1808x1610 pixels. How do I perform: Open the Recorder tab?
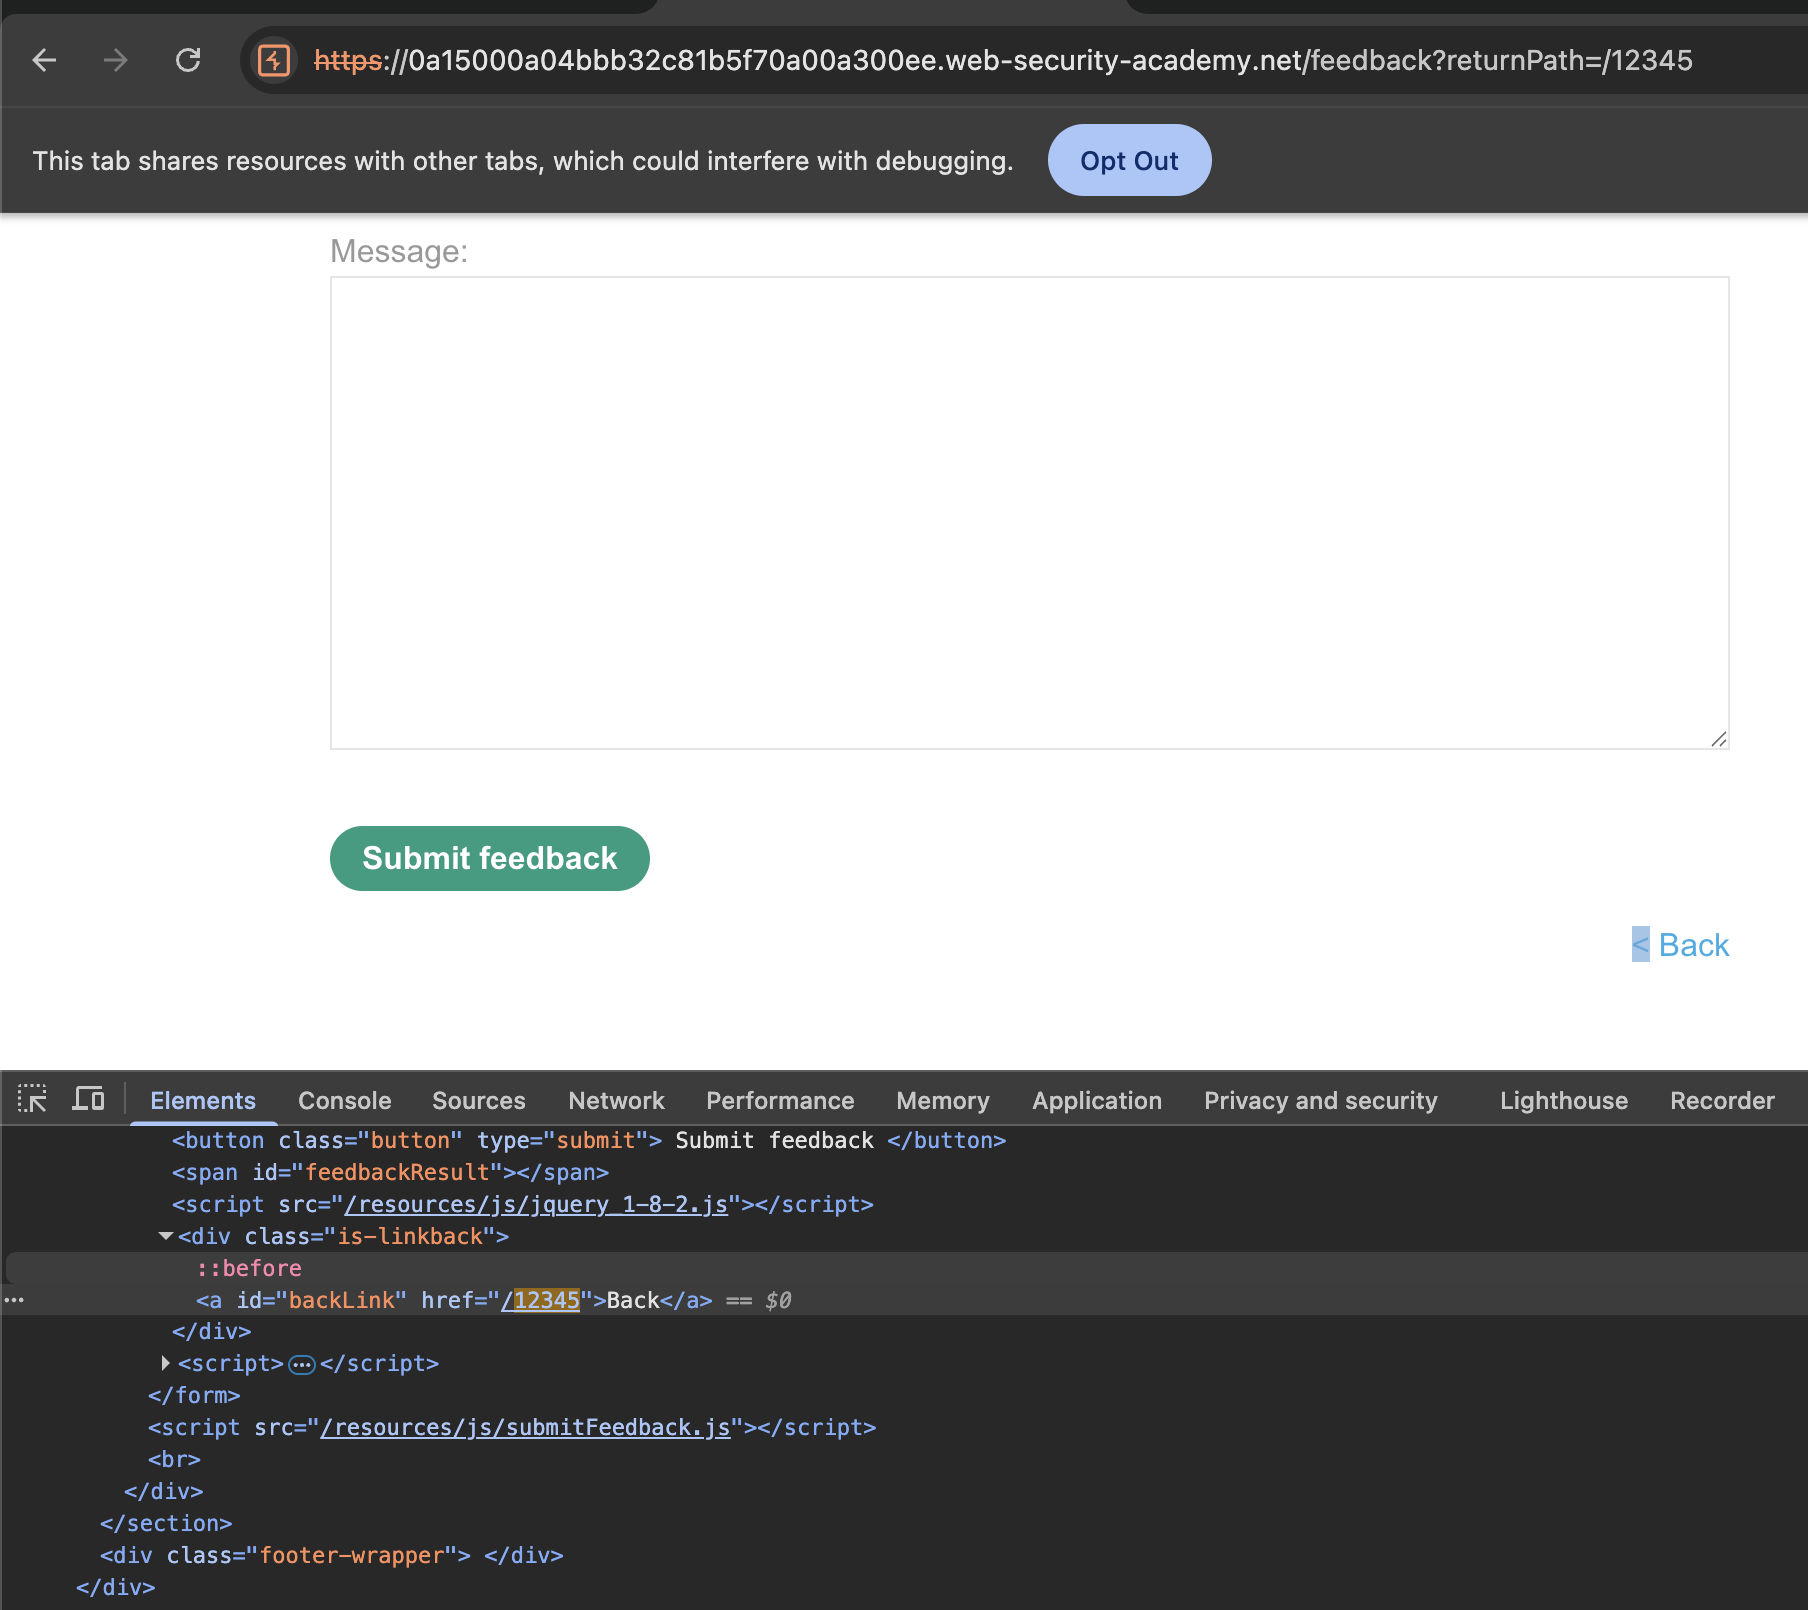[1722, 1100]
